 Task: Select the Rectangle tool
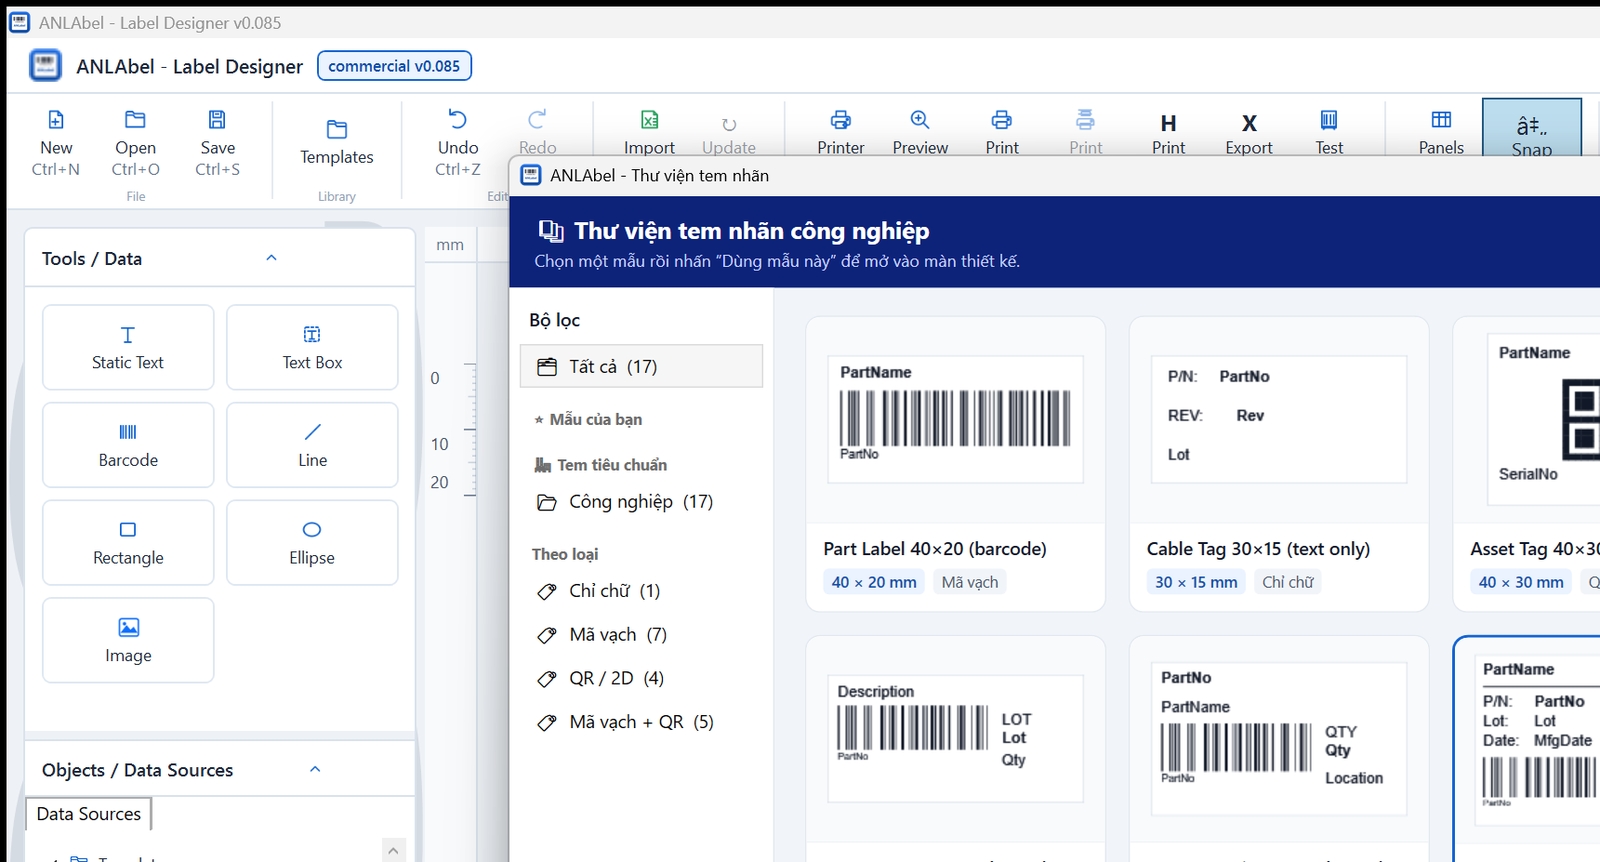(128, 542)
